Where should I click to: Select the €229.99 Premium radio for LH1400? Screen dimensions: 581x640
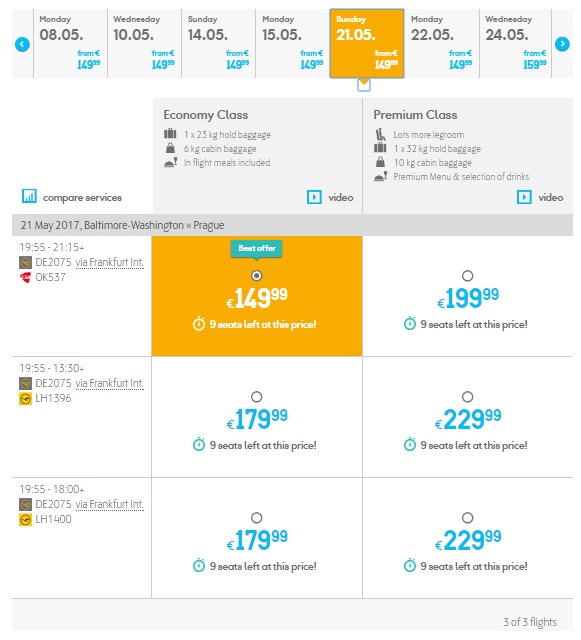point(467,518)
